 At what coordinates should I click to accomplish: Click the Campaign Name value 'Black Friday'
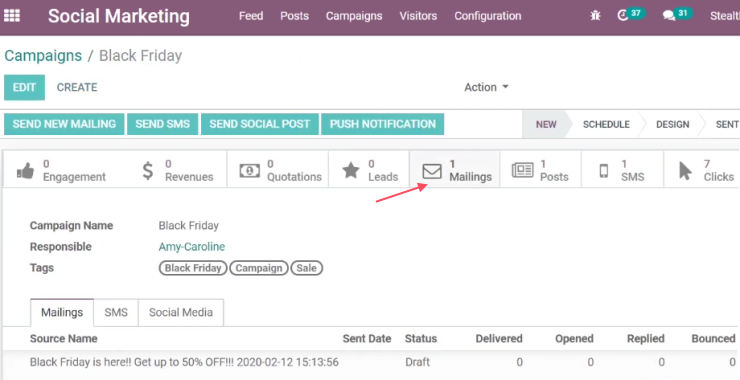click(188, 226)
